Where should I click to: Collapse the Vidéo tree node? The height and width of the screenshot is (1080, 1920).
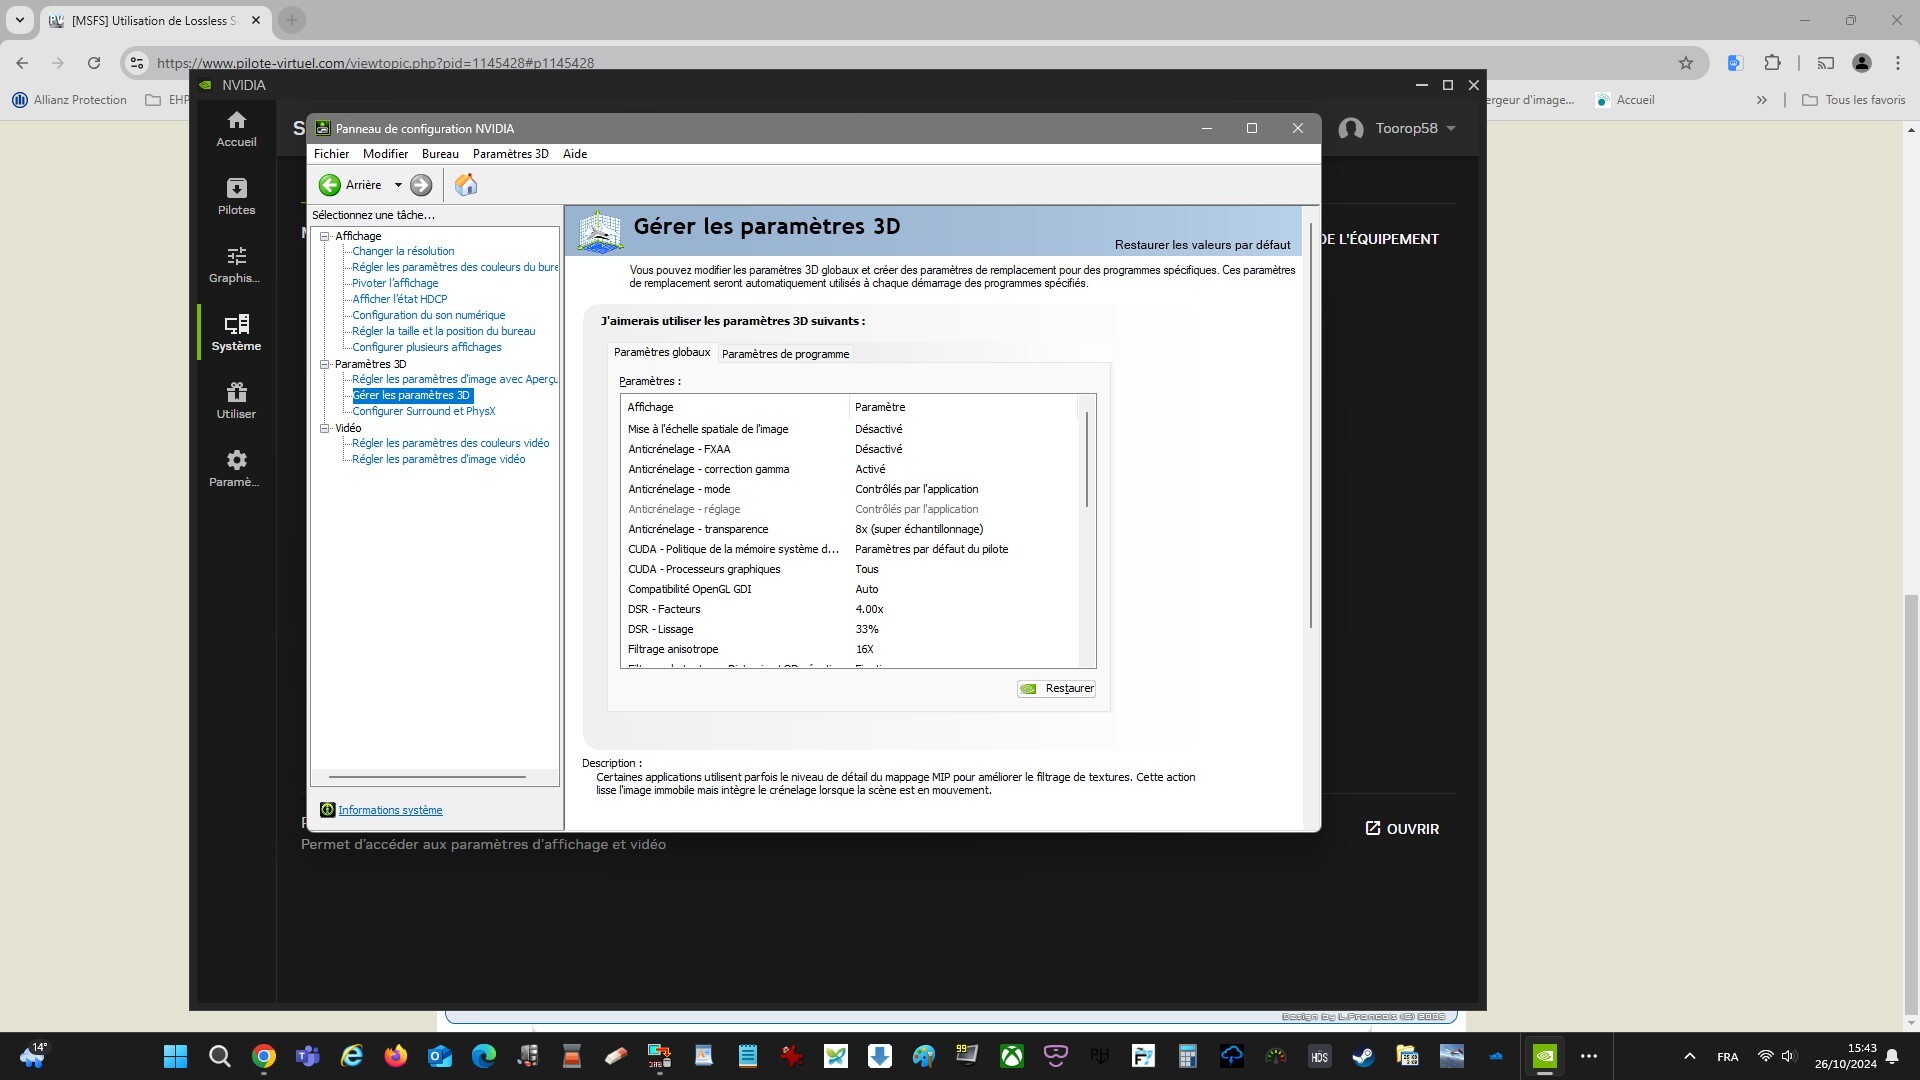coord(325,429)
